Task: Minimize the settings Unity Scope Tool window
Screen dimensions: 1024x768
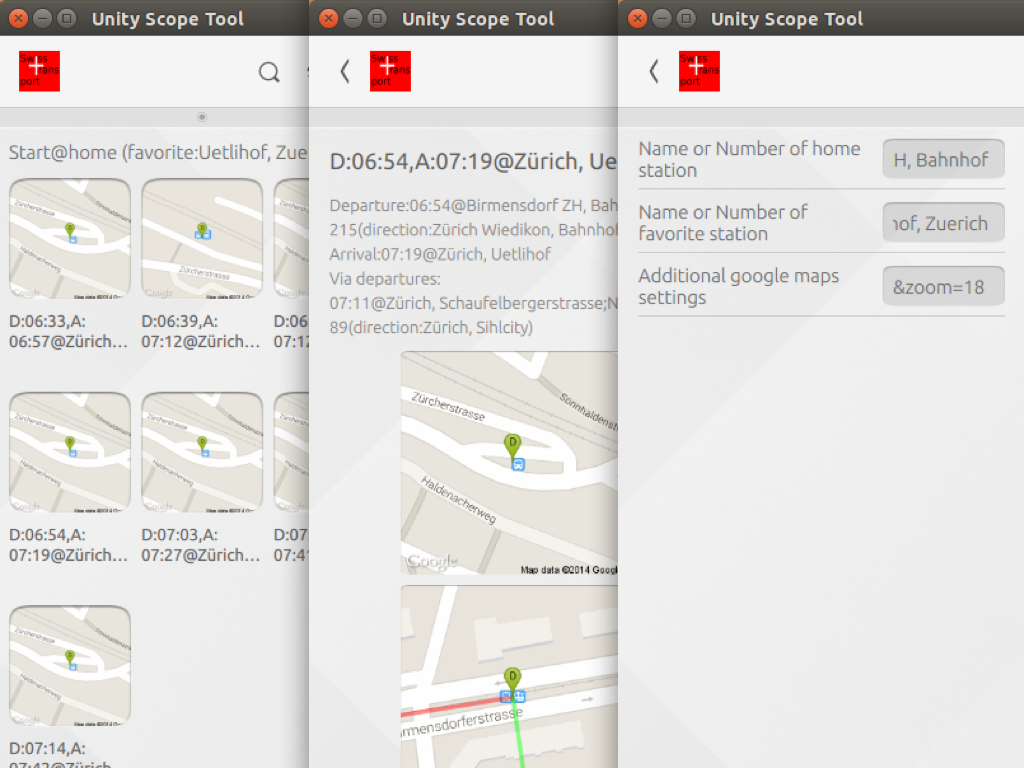Action: coord(662,18)
